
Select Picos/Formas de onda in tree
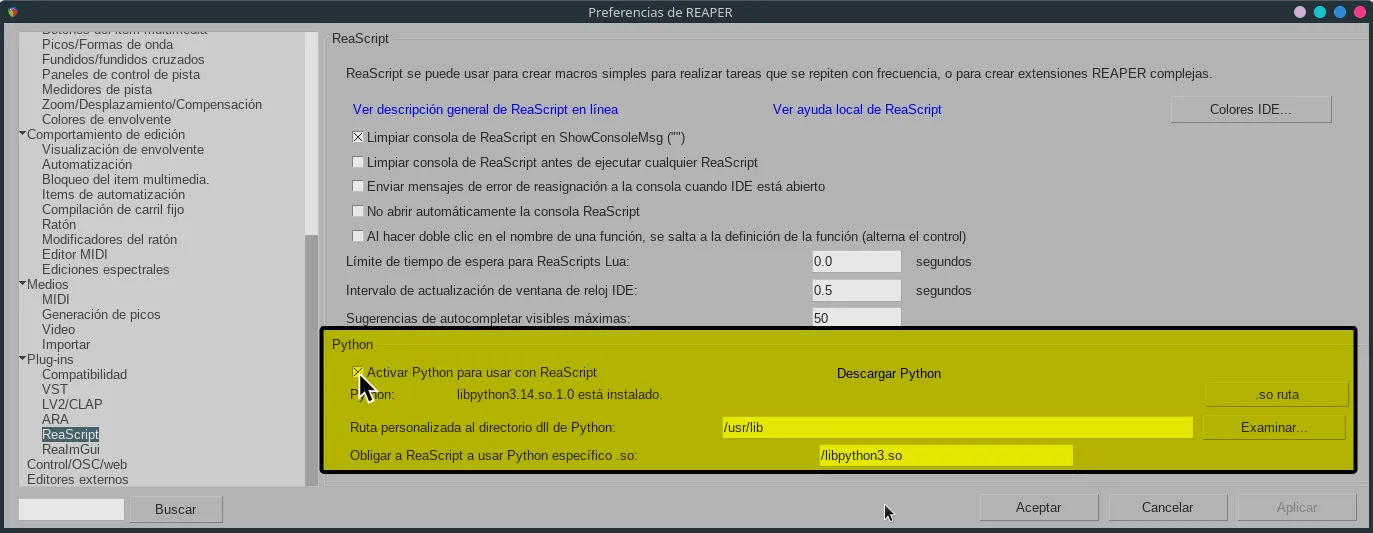click(x=107, y=45)
